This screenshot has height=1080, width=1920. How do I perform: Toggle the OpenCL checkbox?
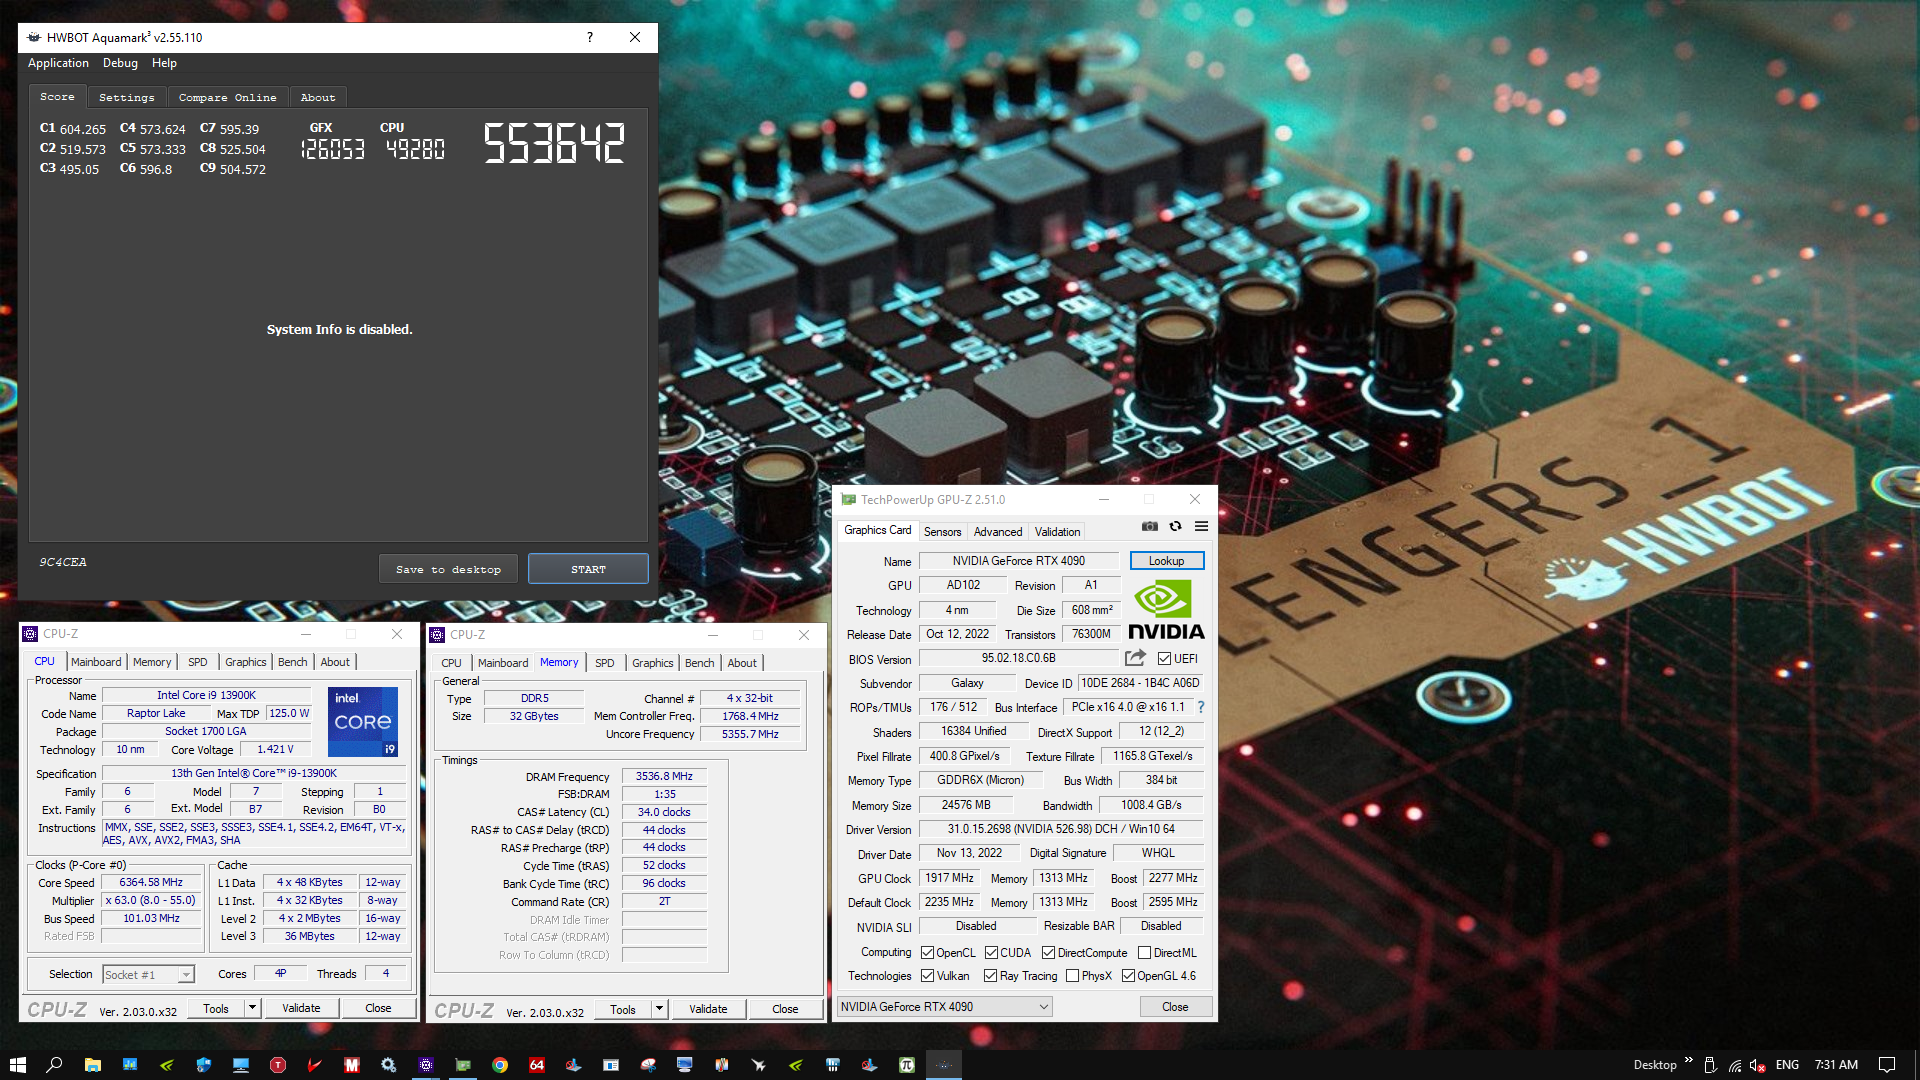click(x=927, y=953)
